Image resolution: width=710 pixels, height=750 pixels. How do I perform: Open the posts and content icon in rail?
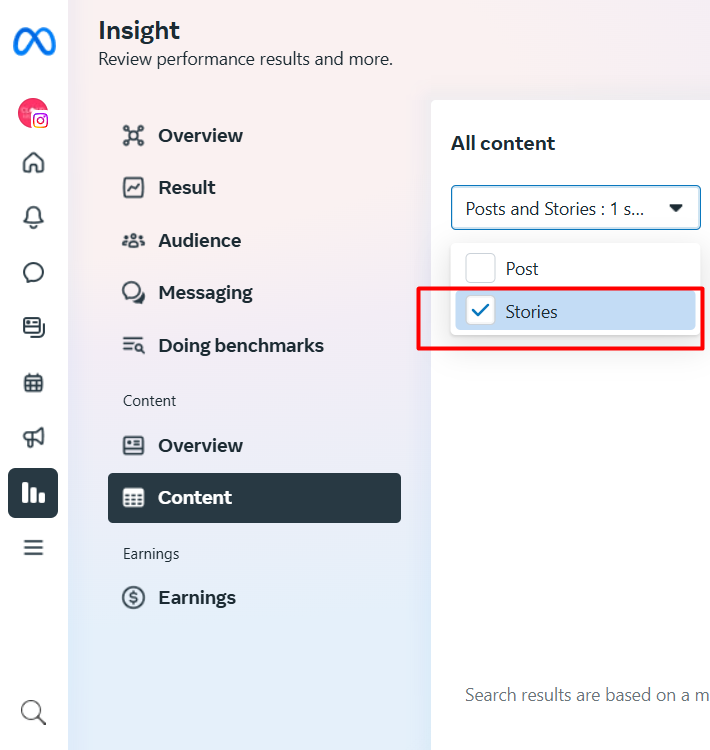point(33,328)
